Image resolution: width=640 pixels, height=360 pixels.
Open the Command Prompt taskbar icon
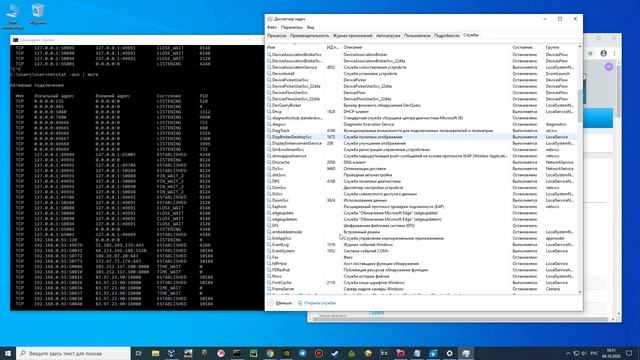pos(237,353)
